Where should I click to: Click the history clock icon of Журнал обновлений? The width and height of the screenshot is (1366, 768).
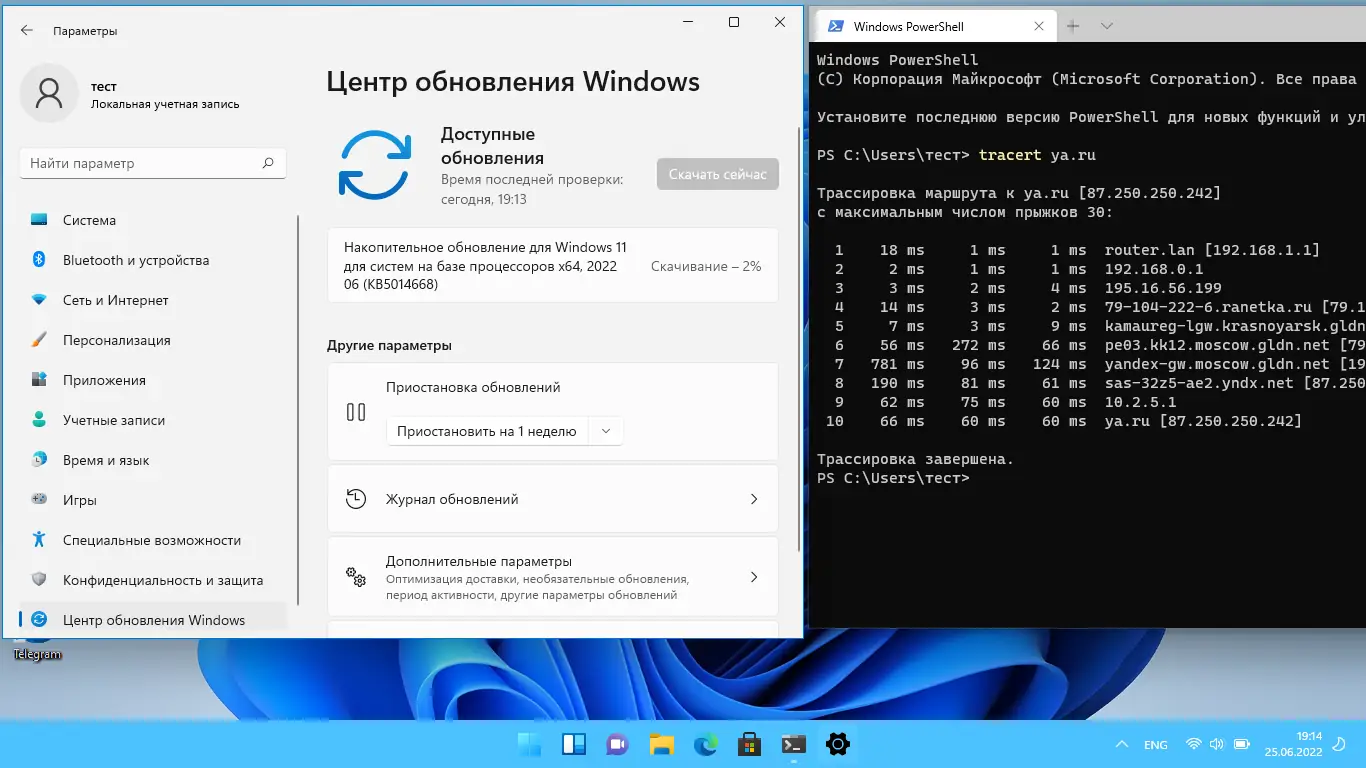356,499
